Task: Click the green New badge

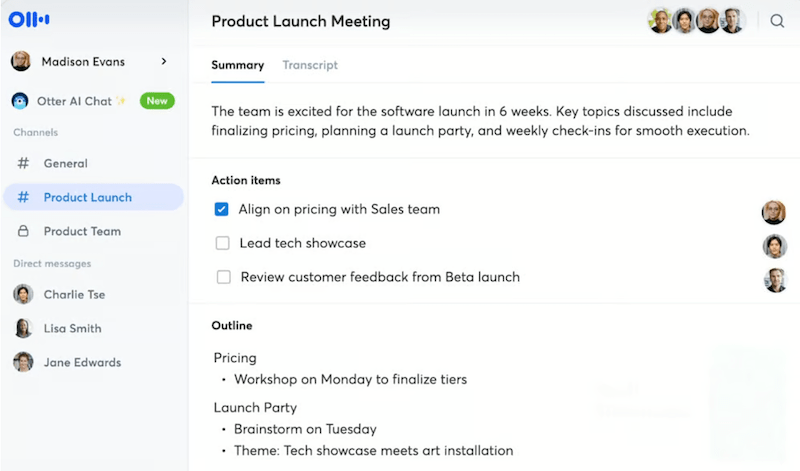Action: [157, 101]
